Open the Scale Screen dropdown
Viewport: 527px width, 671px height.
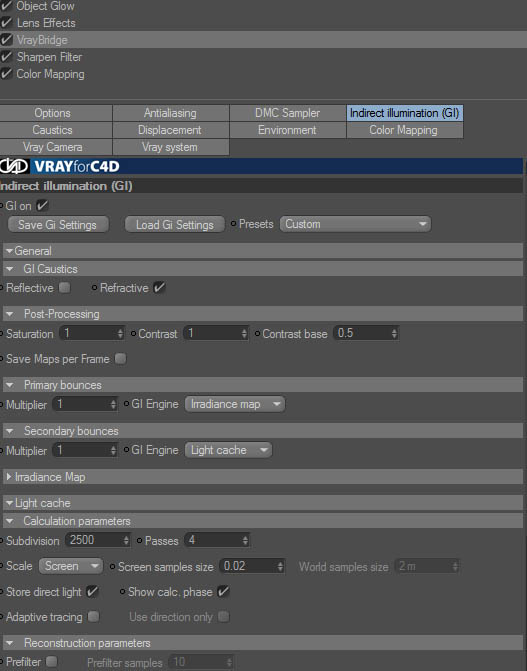point(71,566)
